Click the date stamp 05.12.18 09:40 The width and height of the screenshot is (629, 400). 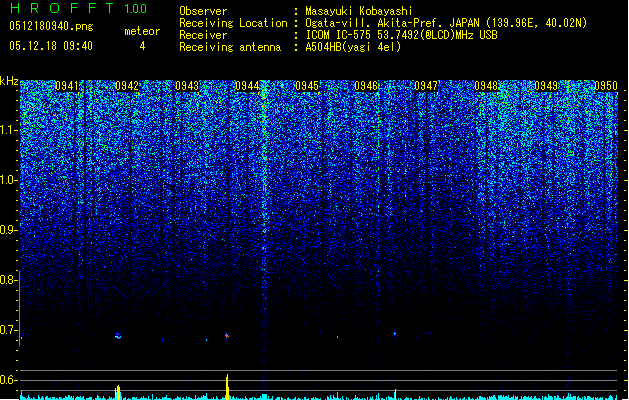pos(51,46)
